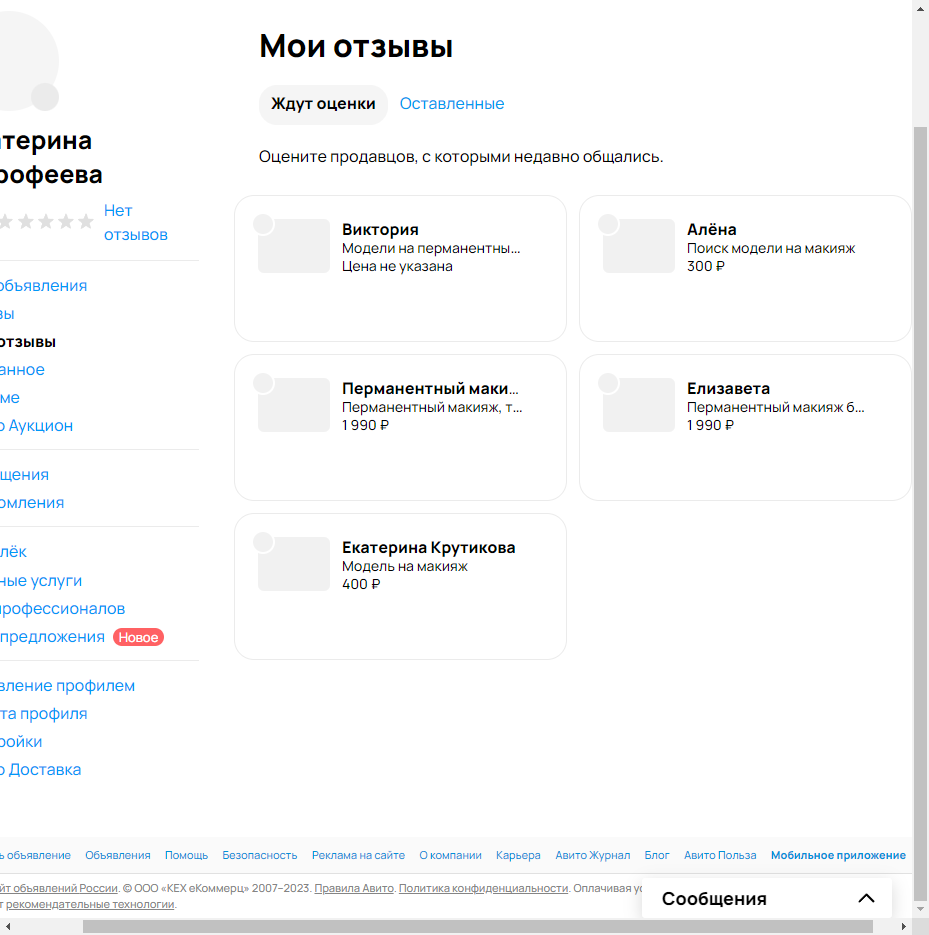Click the scroll-down arrow of vertical scrollbar
Viewport: 929px width, 935px height.
coord(920,909)
